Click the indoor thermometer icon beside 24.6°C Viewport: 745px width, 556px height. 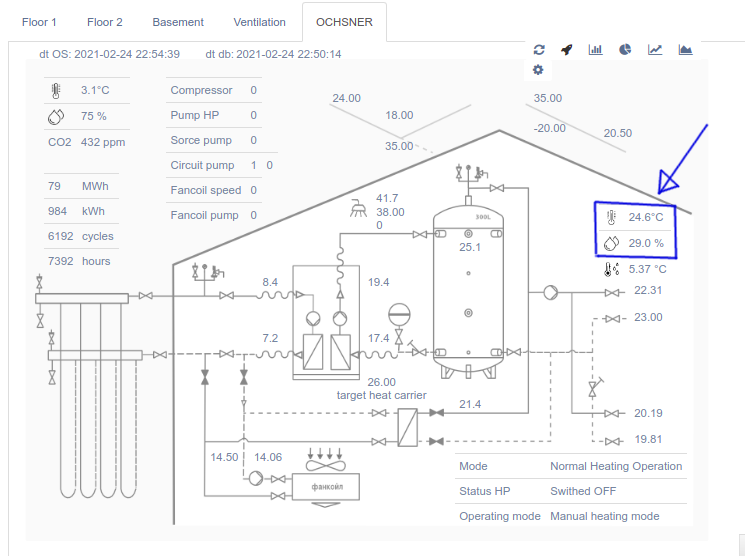tap(611, 217)
